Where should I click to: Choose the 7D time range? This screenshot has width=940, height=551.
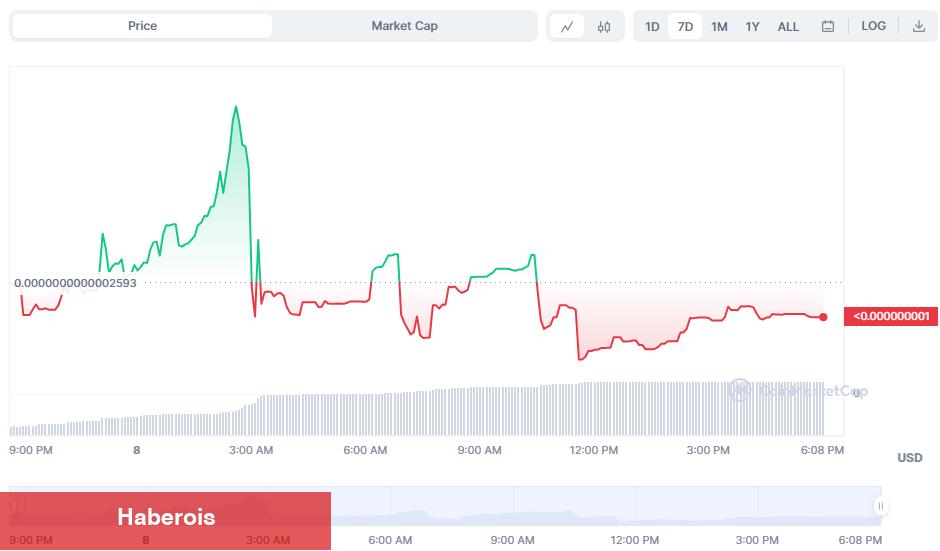tap(685, 26)
